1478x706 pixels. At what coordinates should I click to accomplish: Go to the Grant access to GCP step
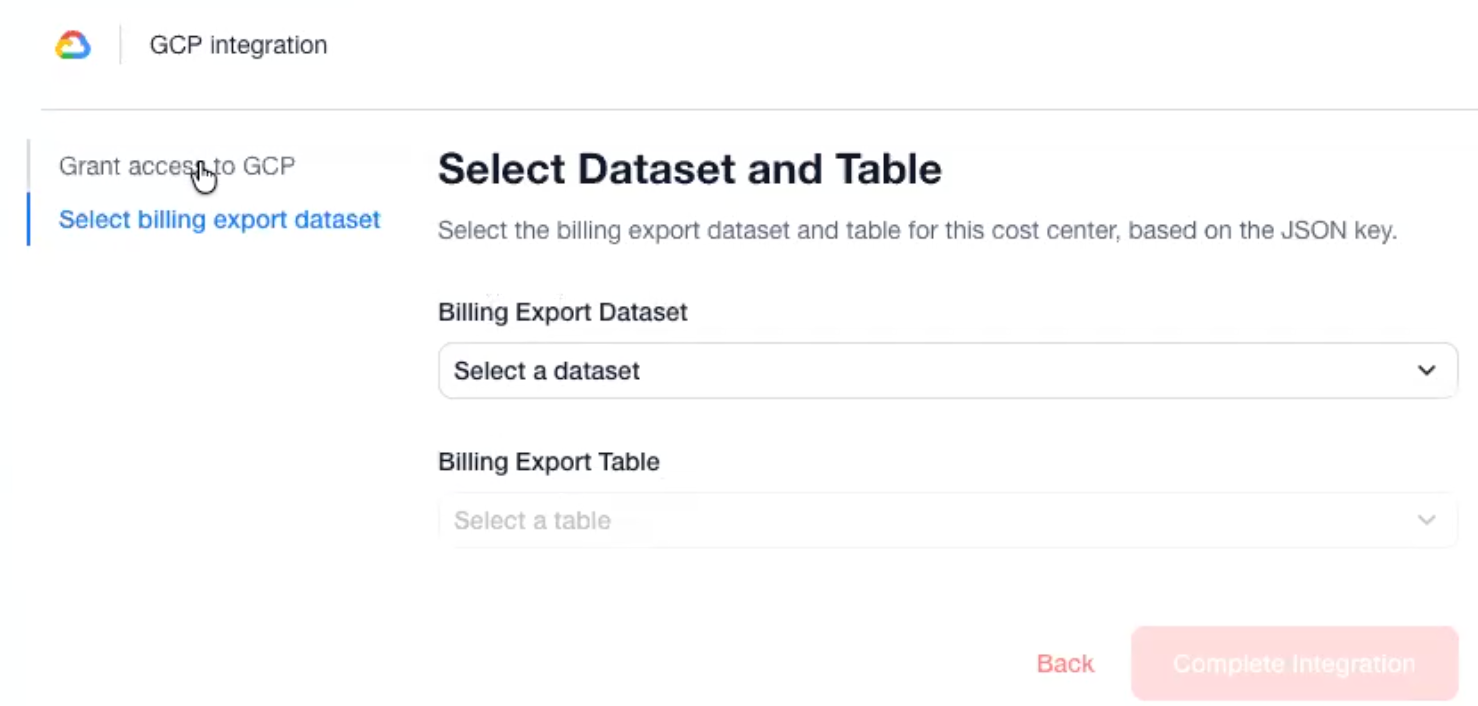coord(176,166)
